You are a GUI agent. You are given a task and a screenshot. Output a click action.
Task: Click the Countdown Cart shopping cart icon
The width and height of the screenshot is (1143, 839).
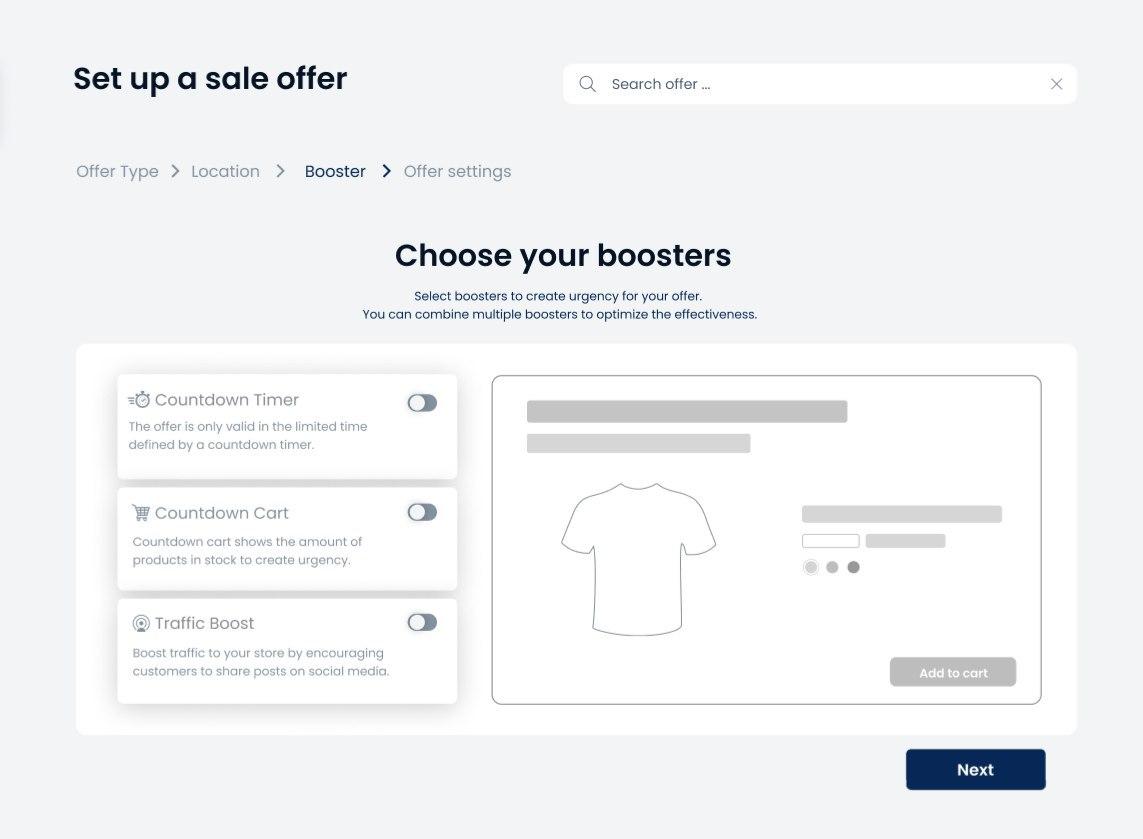pyautogui.click(x=141, y=513)
